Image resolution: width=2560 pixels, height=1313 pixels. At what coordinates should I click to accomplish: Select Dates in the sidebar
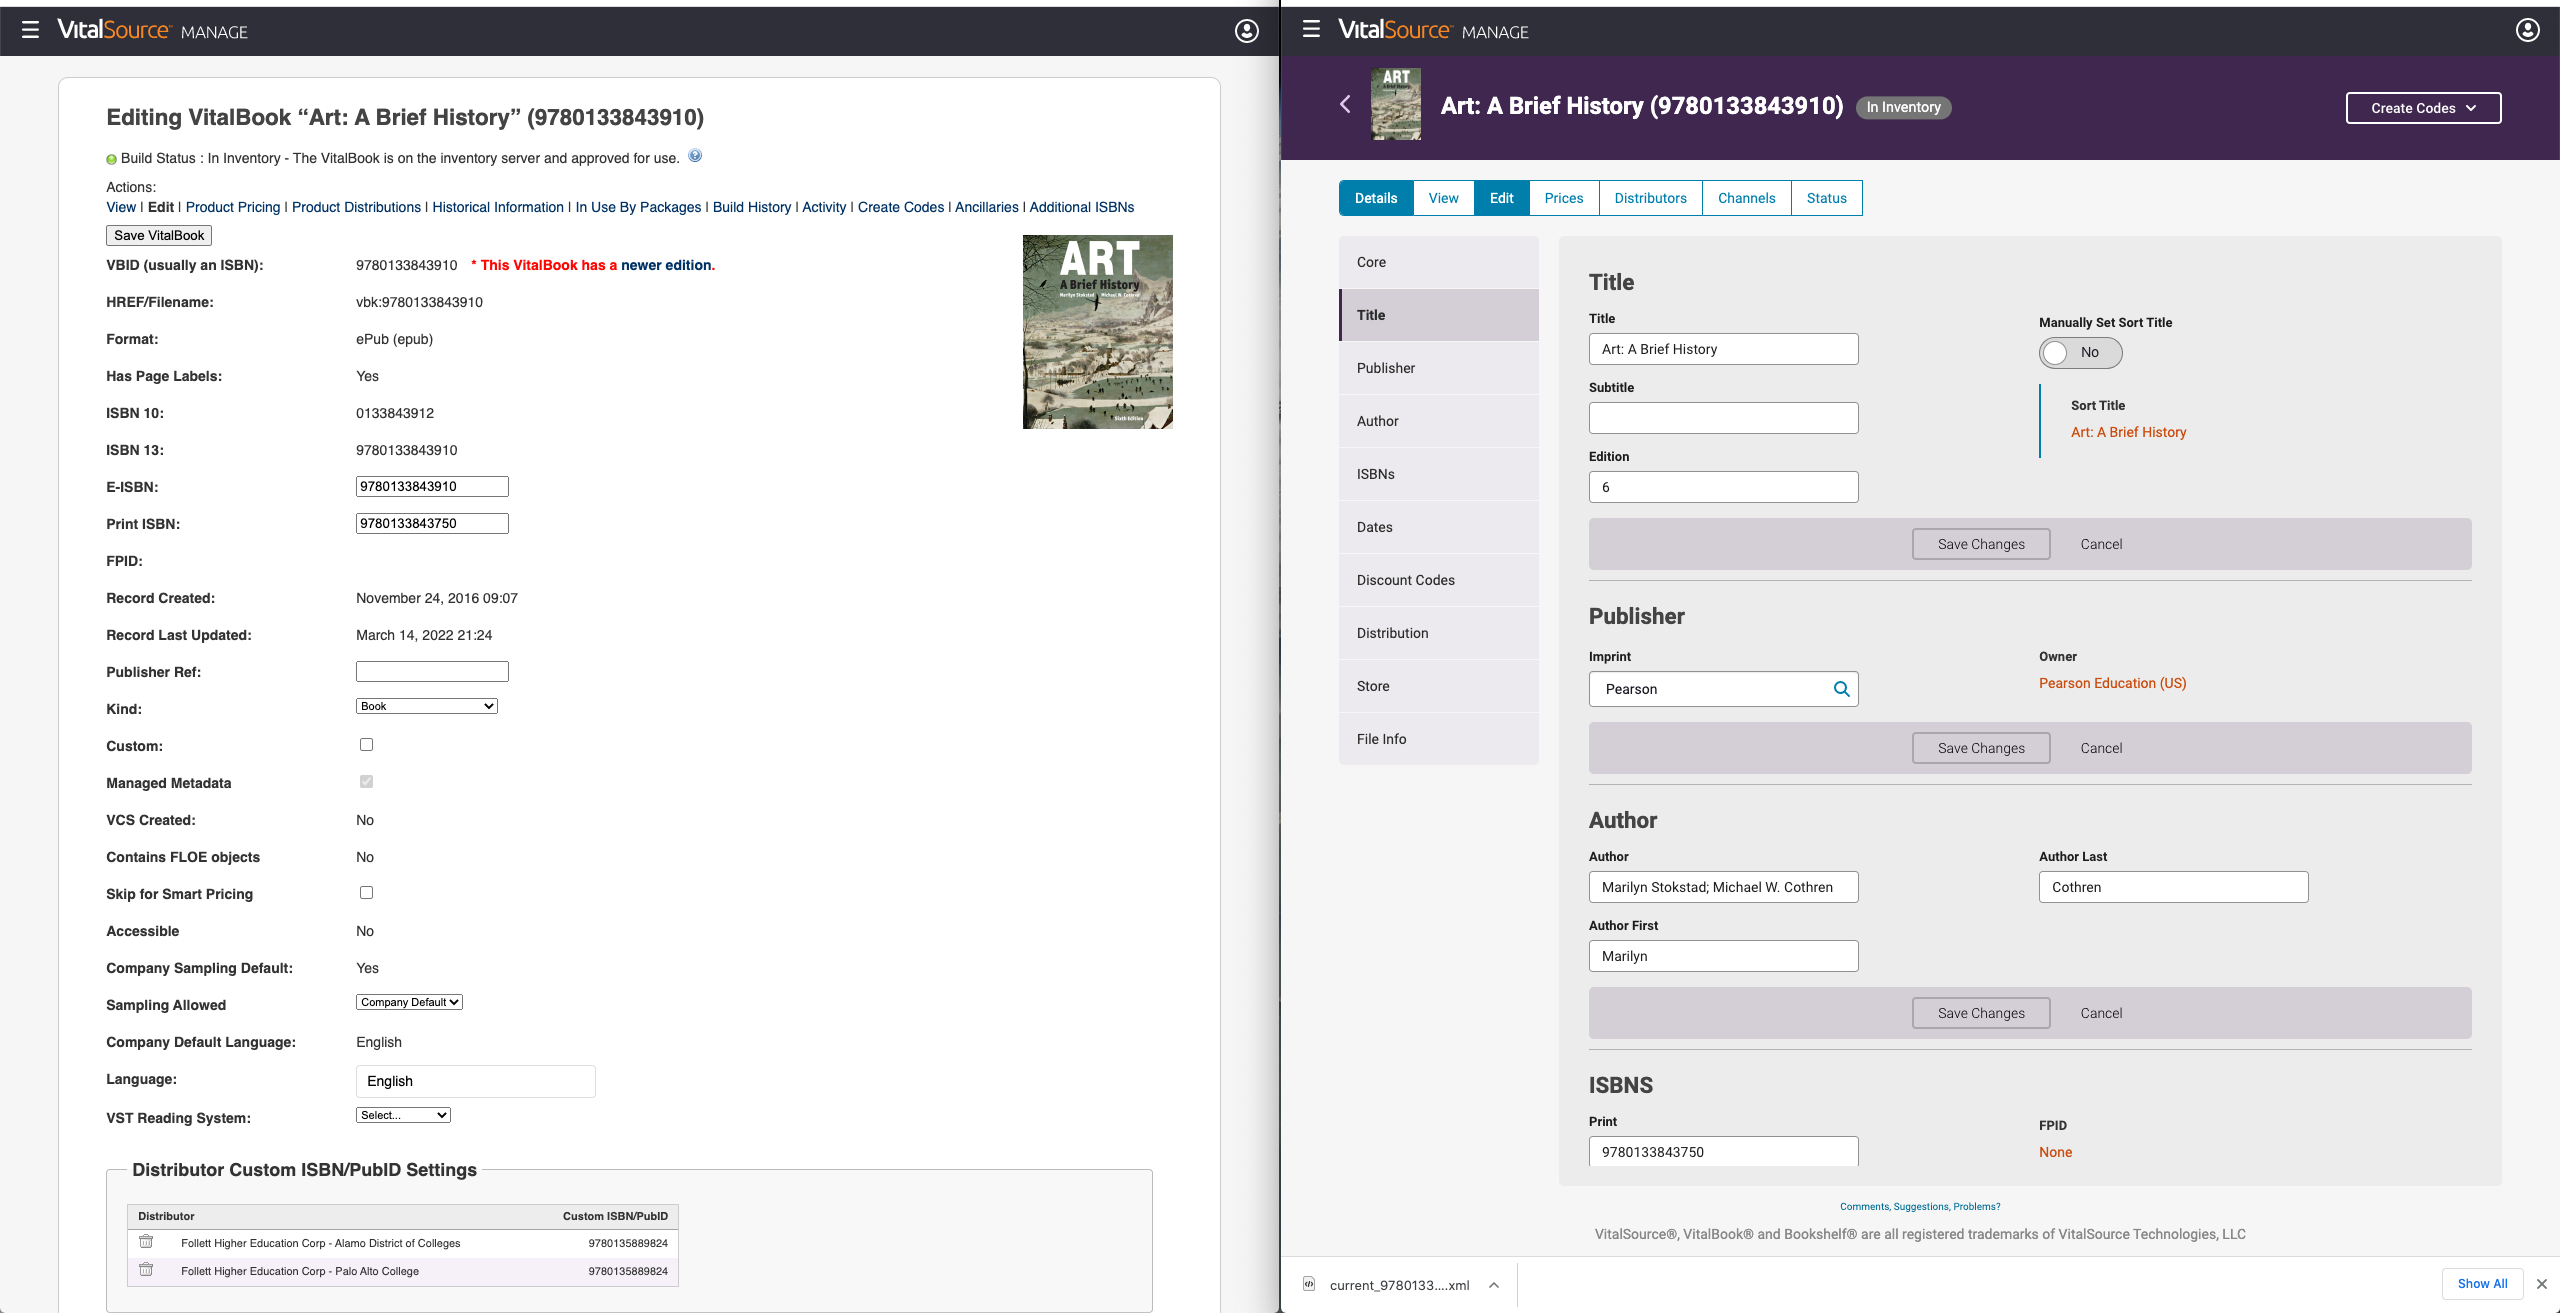[1438, 527]
